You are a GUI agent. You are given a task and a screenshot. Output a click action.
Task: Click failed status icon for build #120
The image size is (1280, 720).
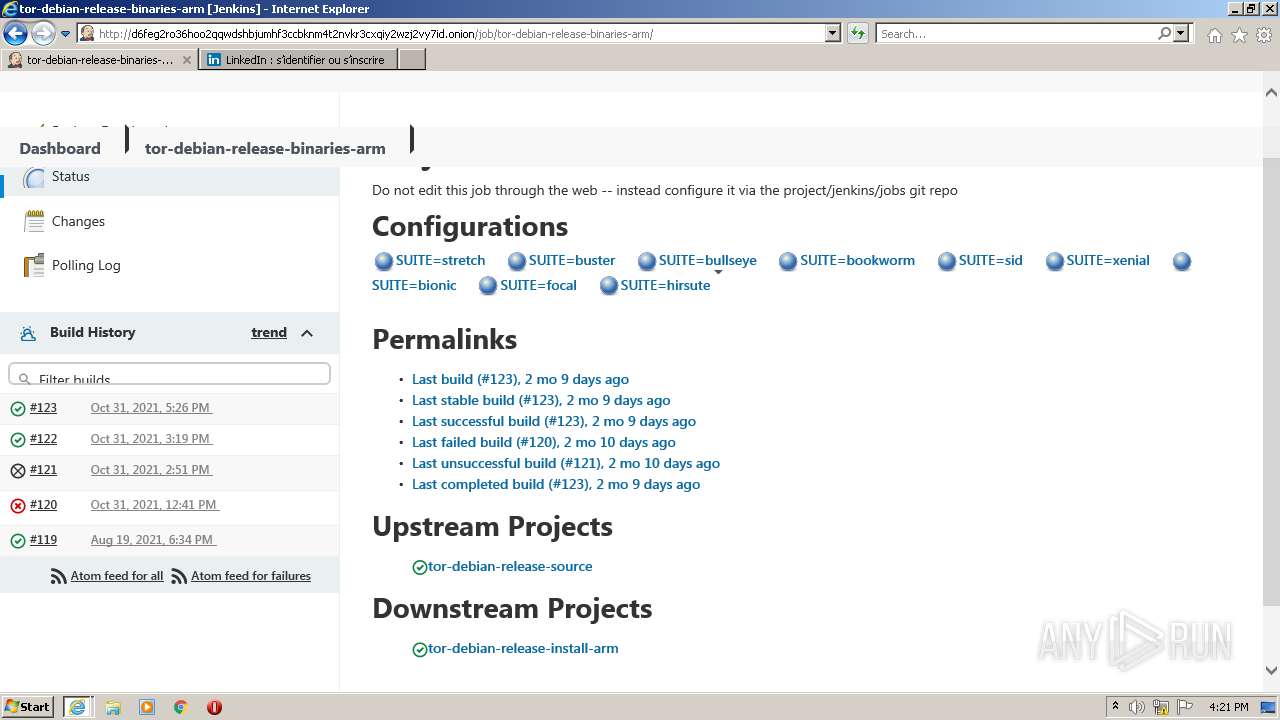[18, 505]
